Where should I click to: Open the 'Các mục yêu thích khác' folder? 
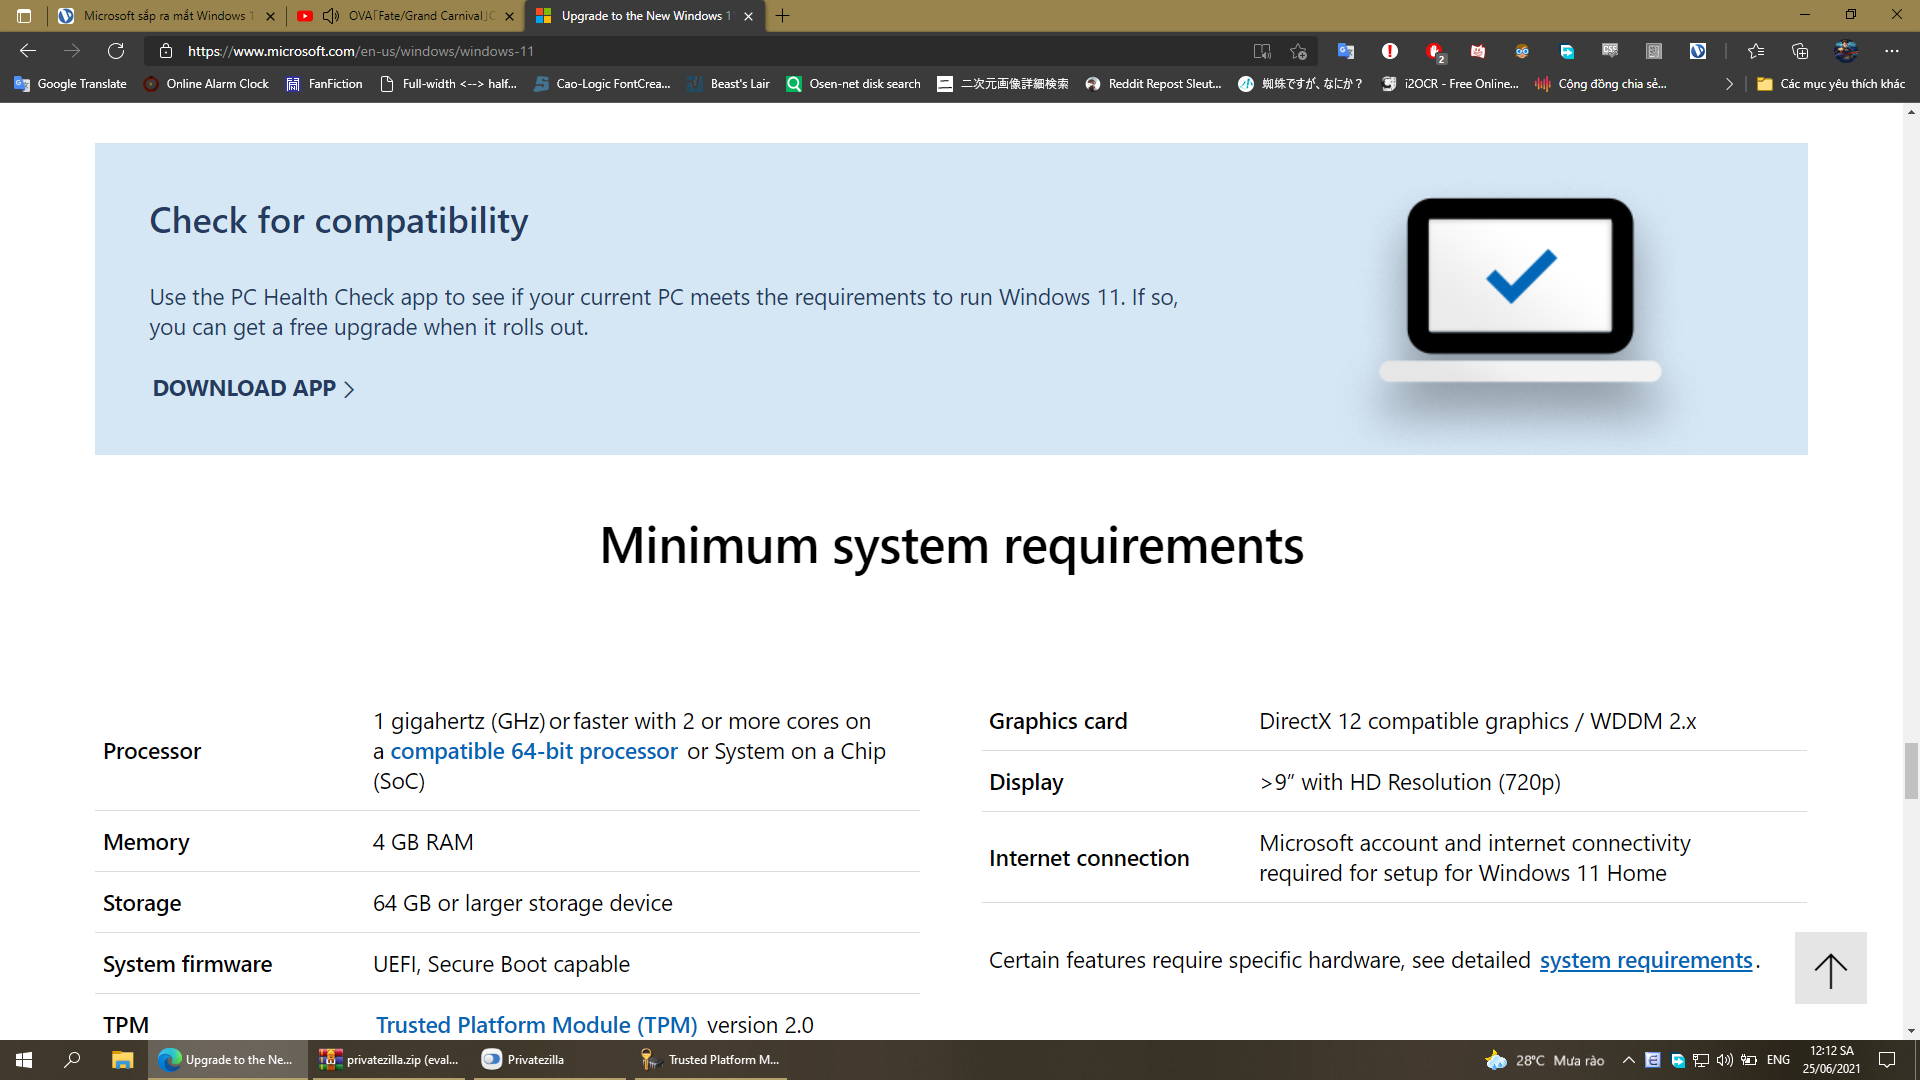point(1832,84)
